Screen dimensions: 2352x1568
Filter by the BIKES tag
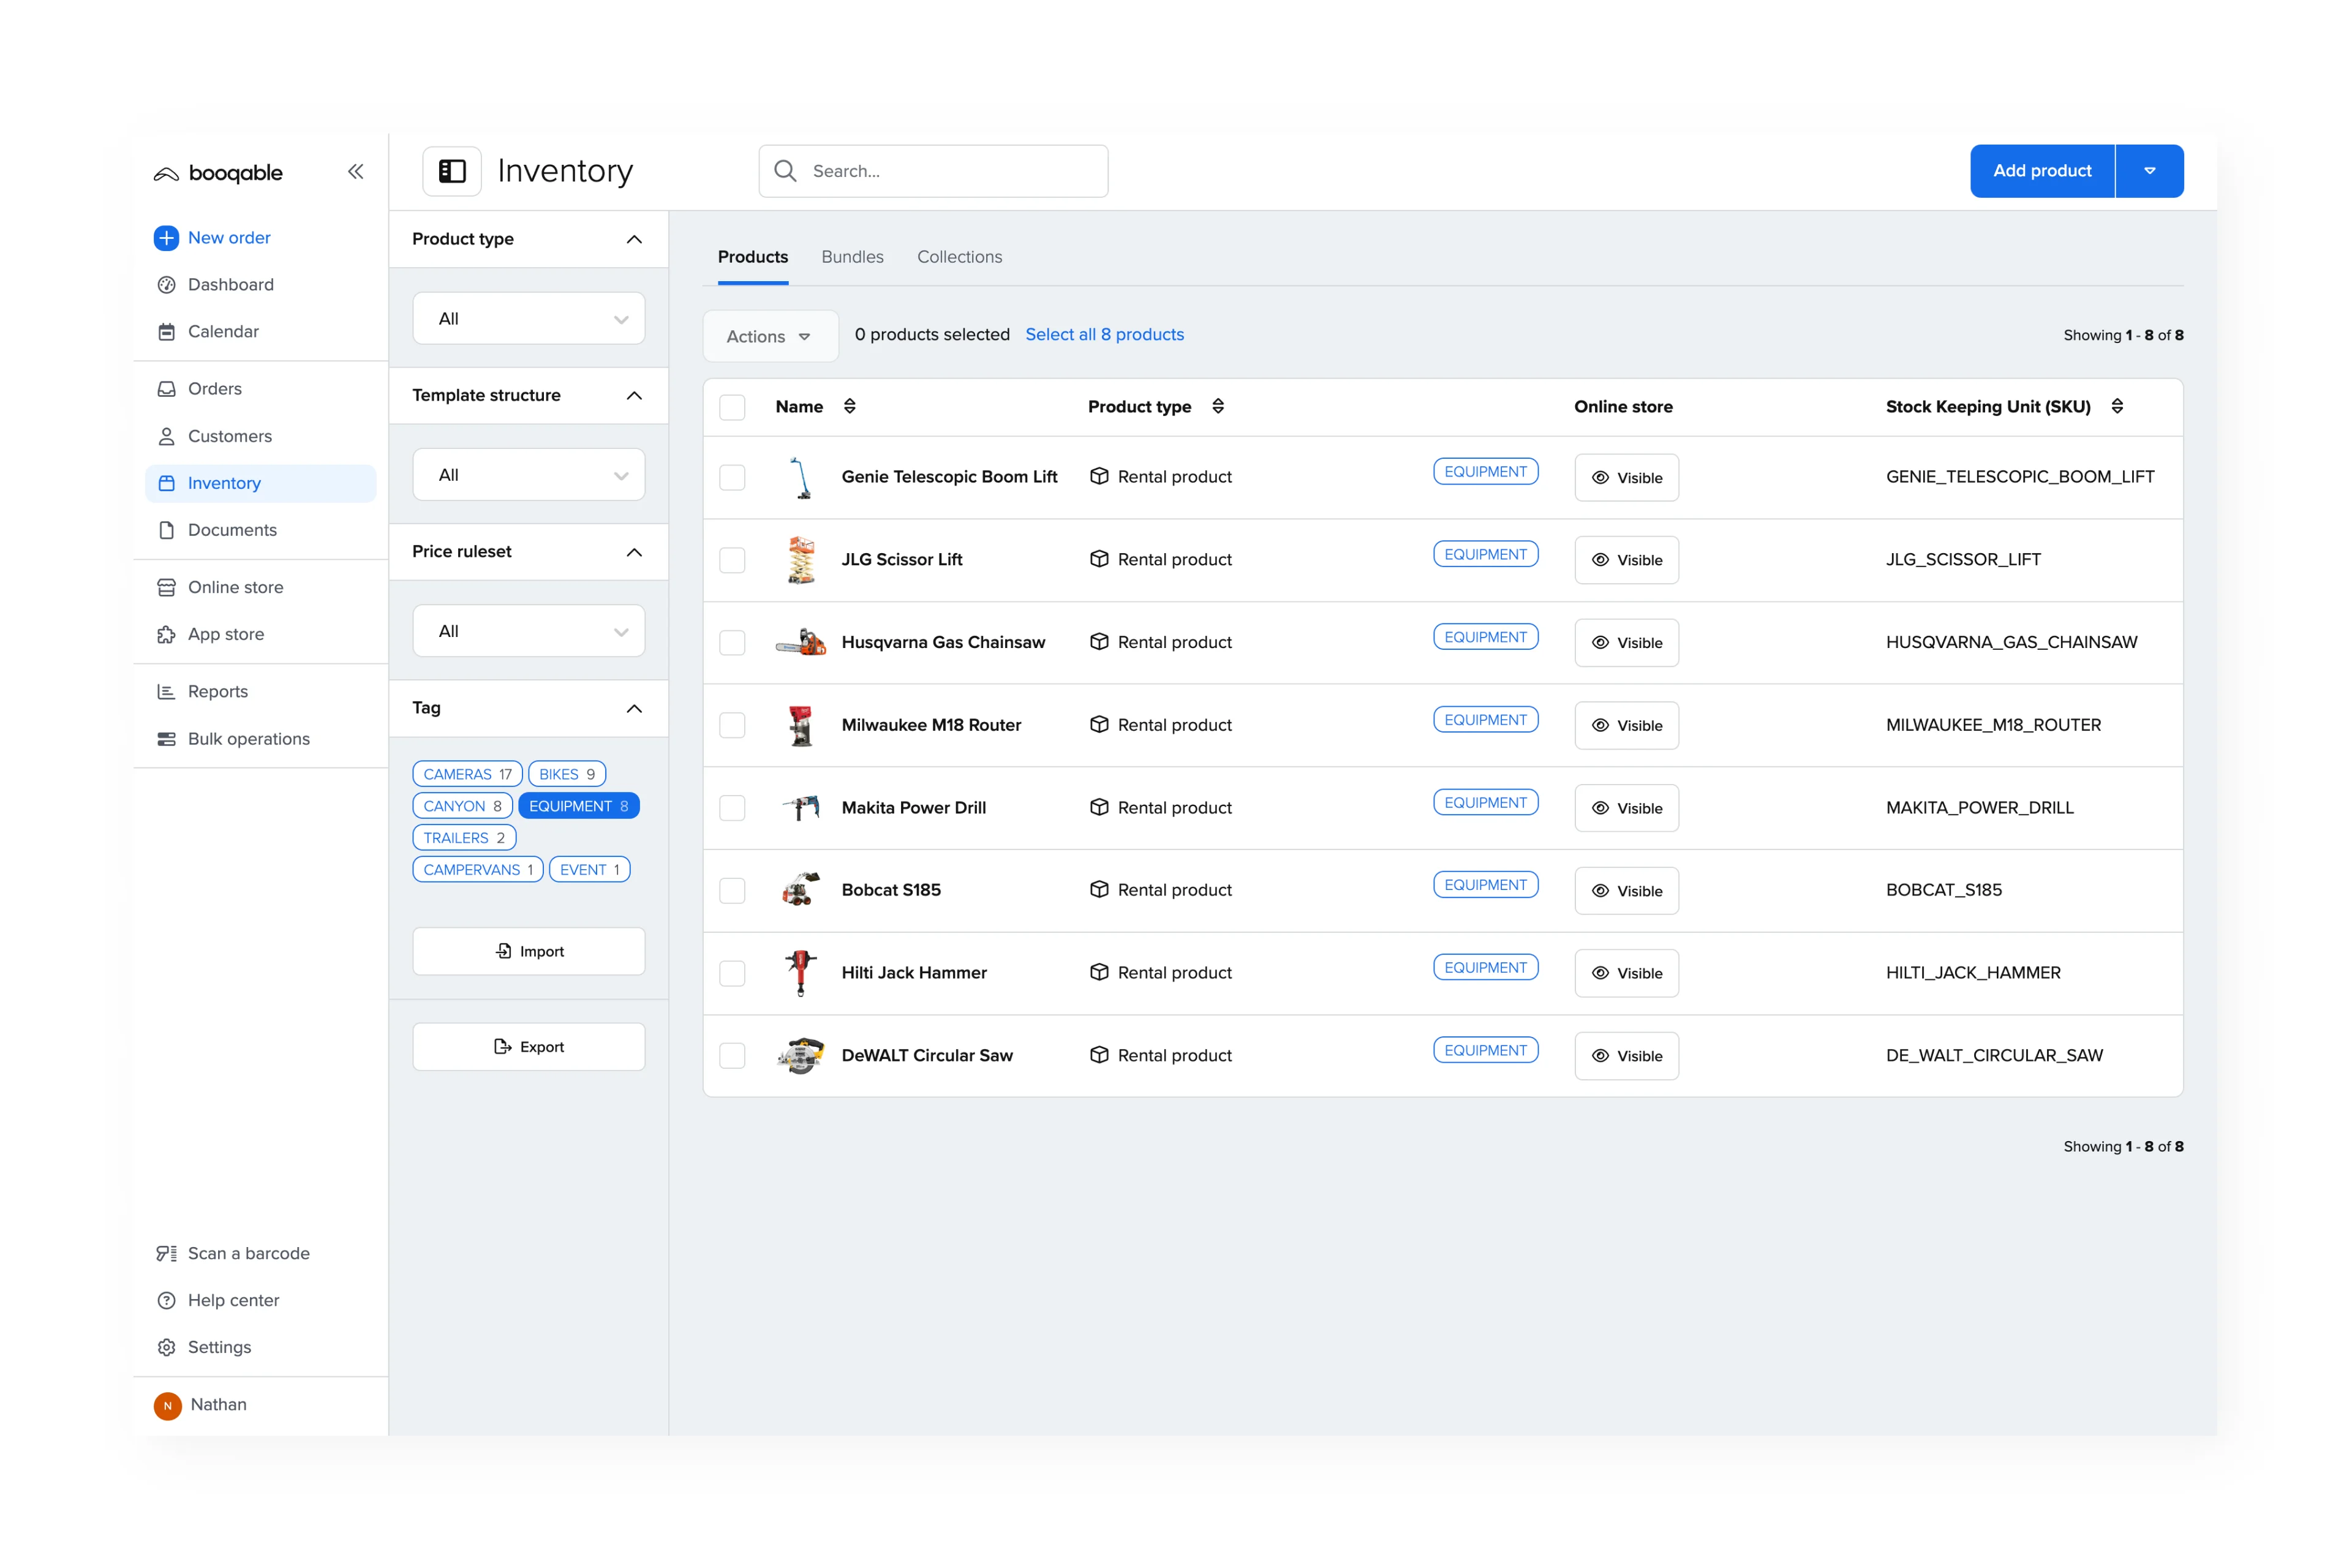click(567, 774)
